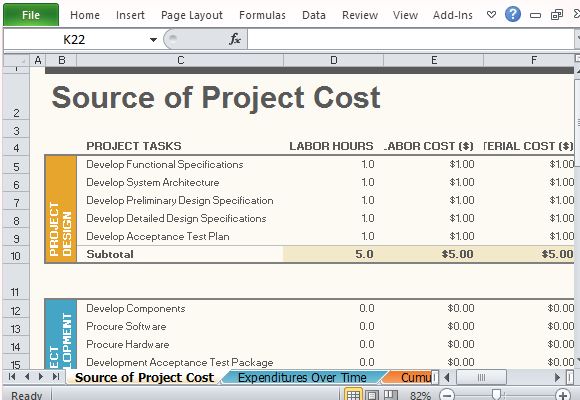Open the Review ribbon tab

click(360, 15)
